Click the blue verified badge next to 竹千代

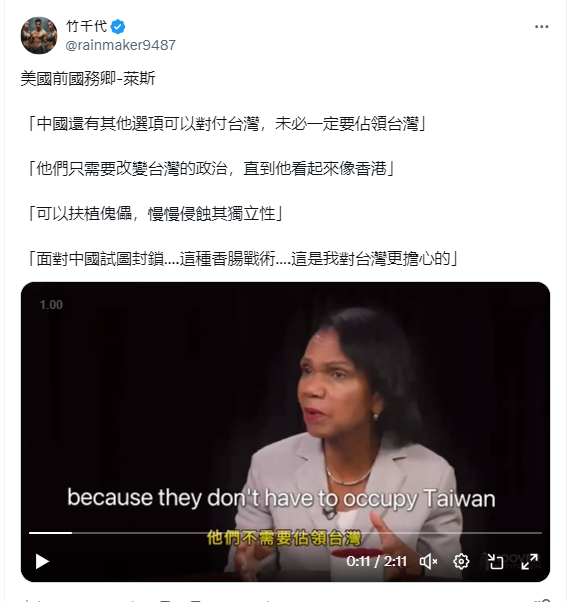(118, 26)
